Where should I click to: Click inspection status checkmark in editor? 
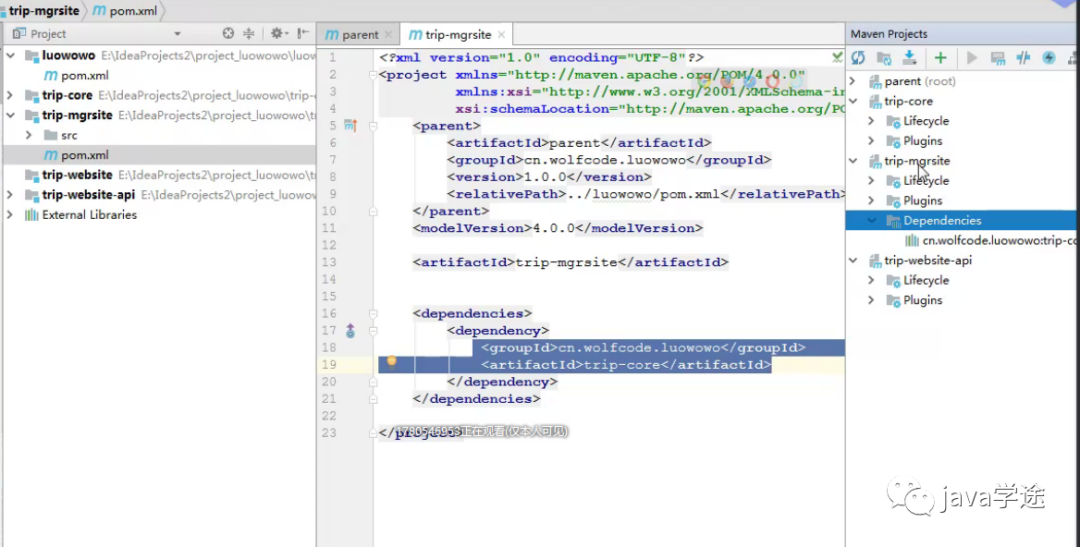[837, 57]
